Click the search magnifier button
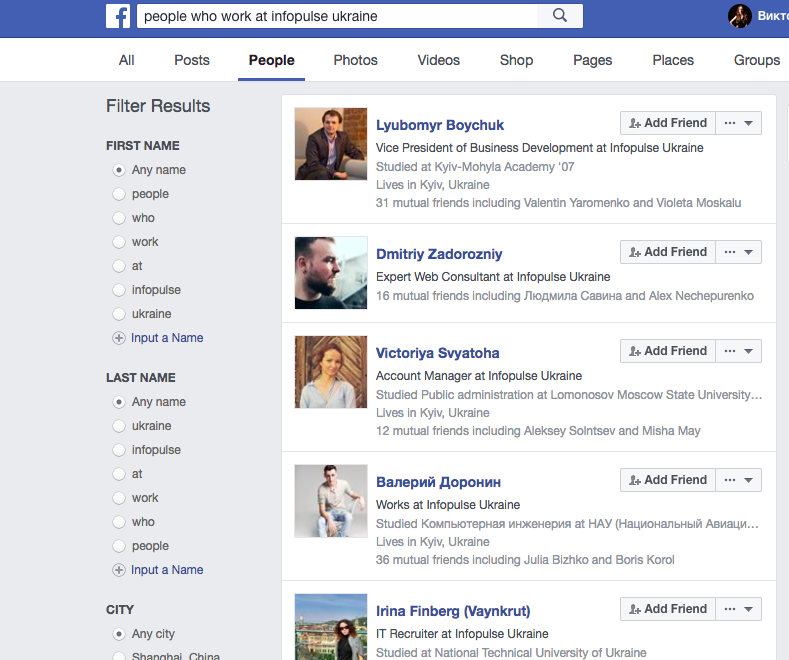789x660 pixels. 560,16
